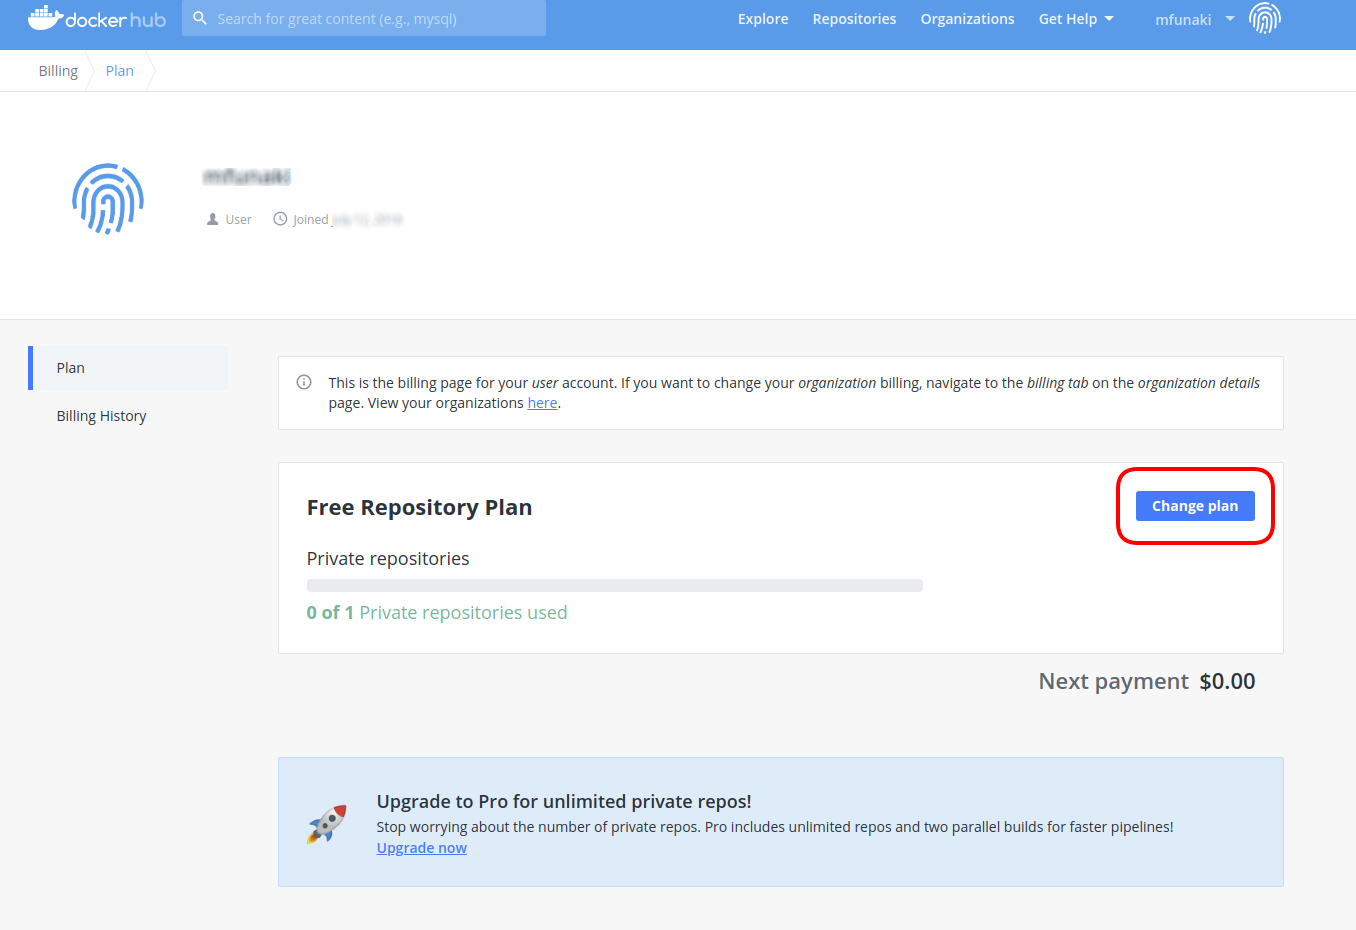Click the info icon beside the billing notice

[x=303, y=382]
